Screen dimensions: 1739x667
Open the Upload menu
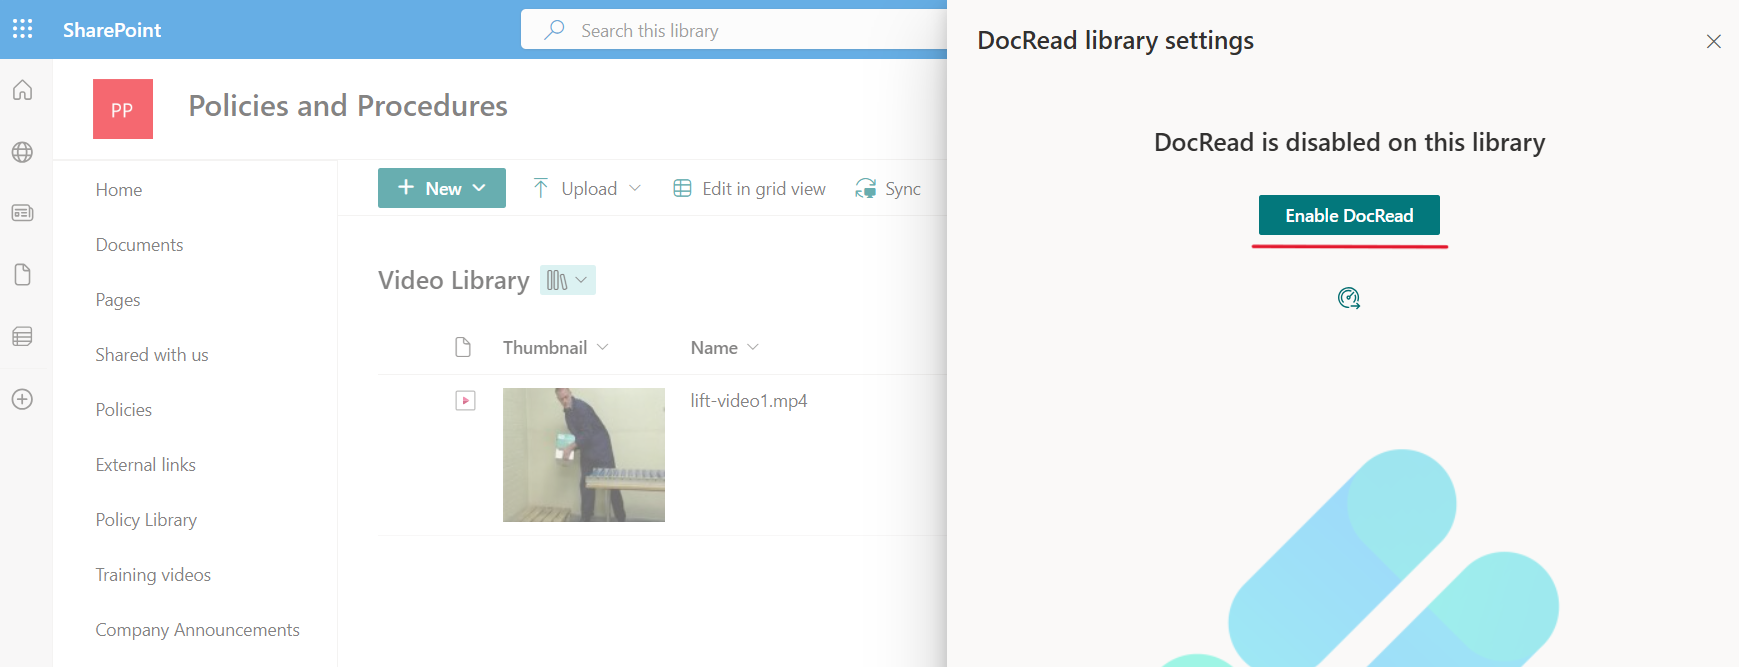587,188
